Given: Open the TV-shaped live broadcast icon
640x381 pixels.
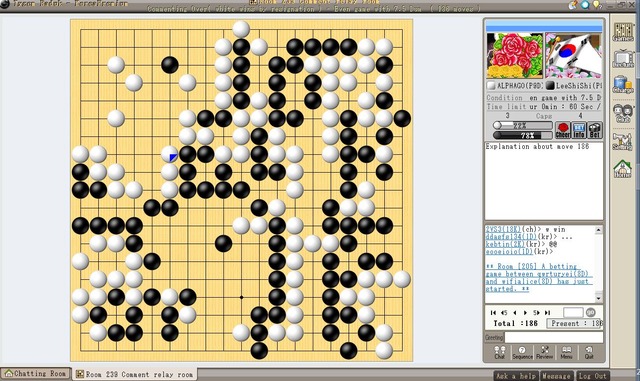Looking at the screenshot, I should [623, 58].
